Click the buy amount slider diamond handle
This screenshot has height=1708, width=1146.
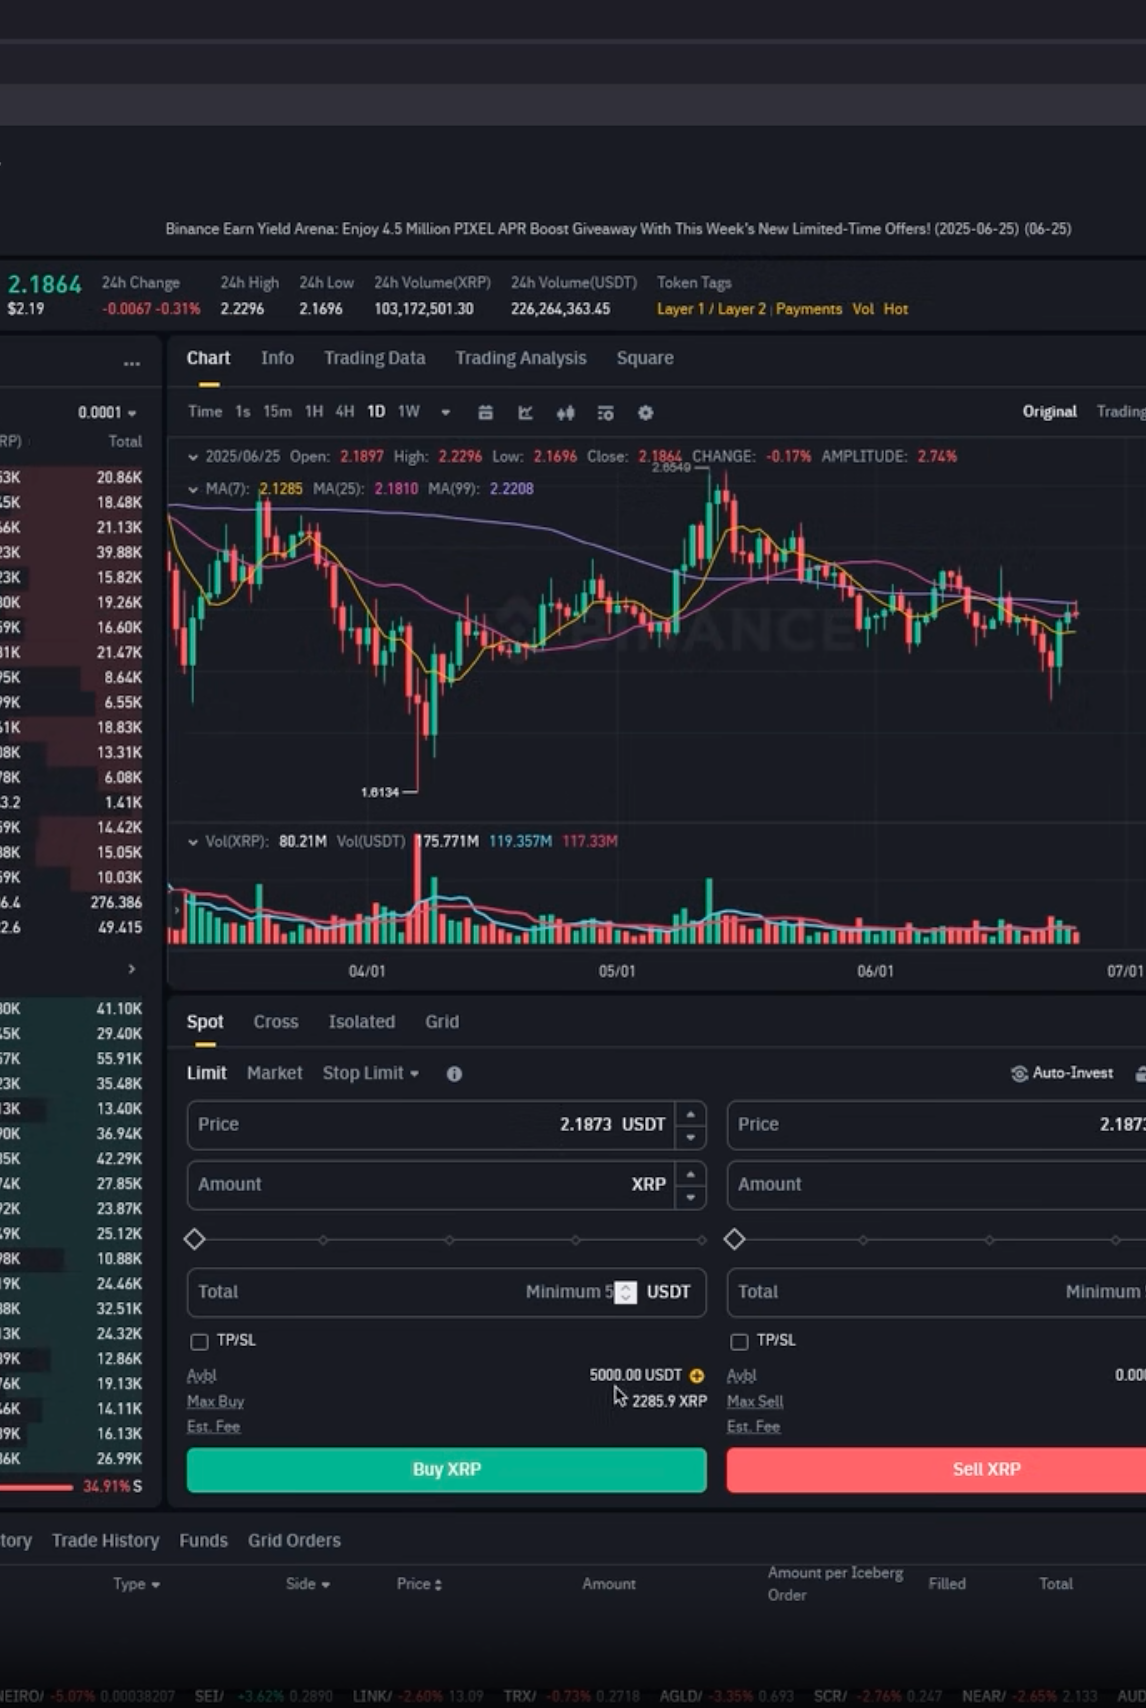pos(195,1240)
